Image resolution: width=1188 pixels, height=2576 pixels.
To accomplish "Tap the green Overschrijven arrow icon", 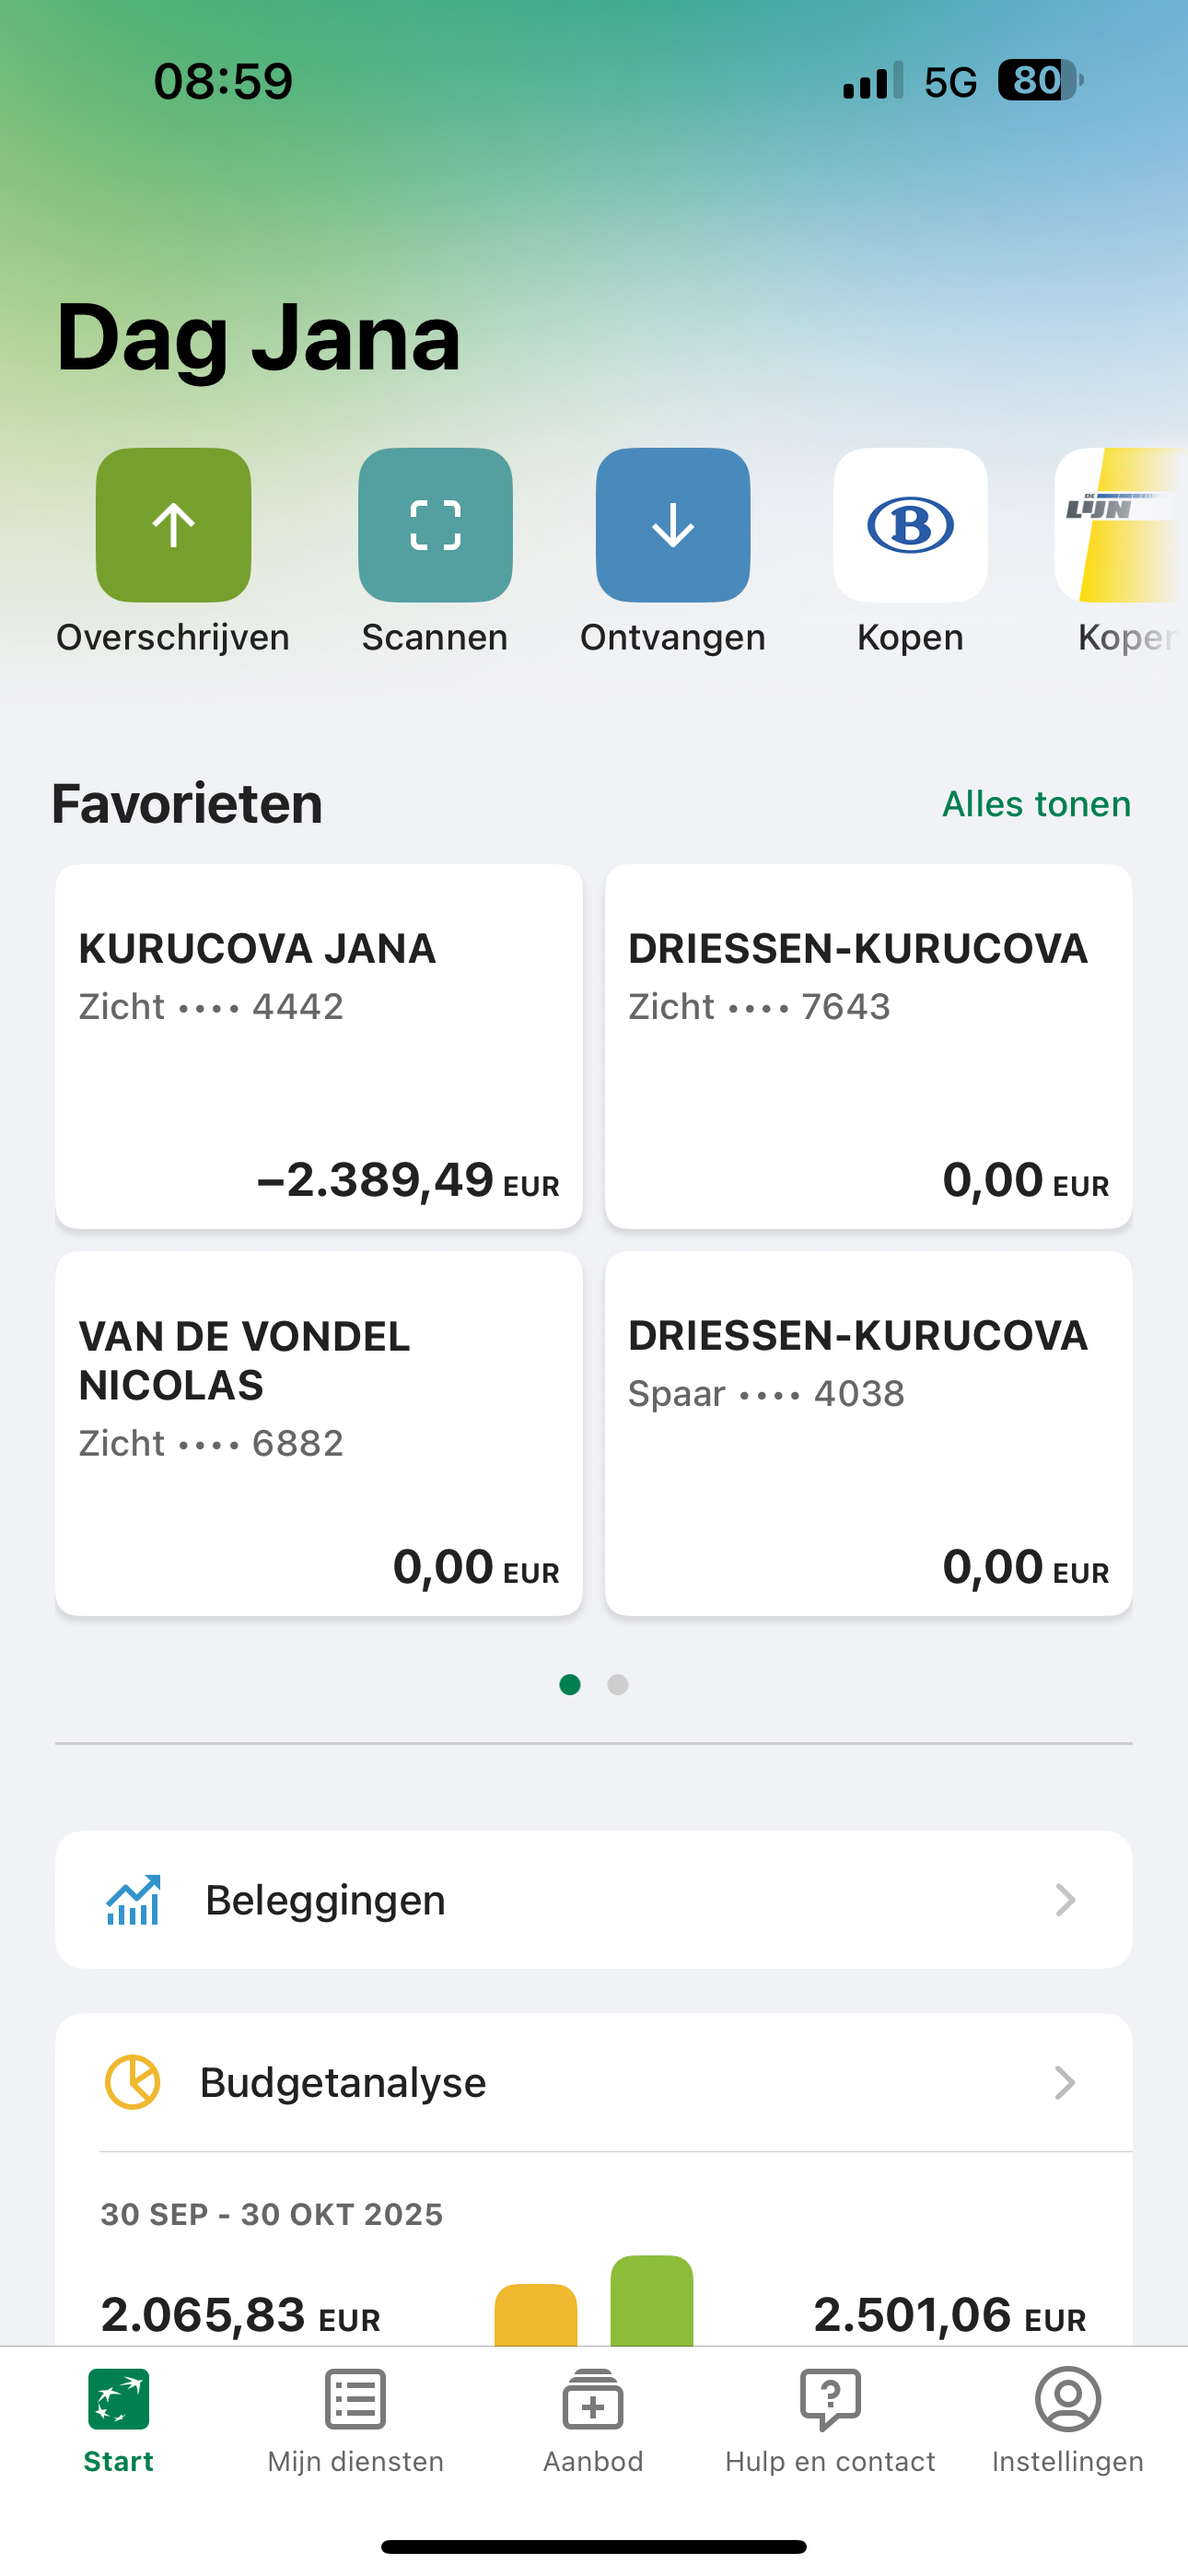I will tap(173, 525).
